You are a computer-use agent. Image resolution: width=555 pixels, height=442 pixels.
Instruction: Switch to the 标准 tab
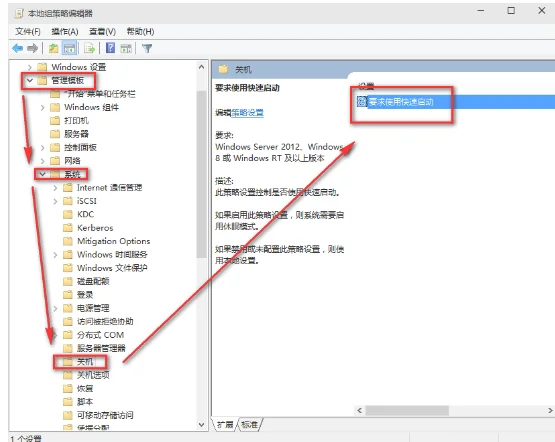[x=250, y=424]
